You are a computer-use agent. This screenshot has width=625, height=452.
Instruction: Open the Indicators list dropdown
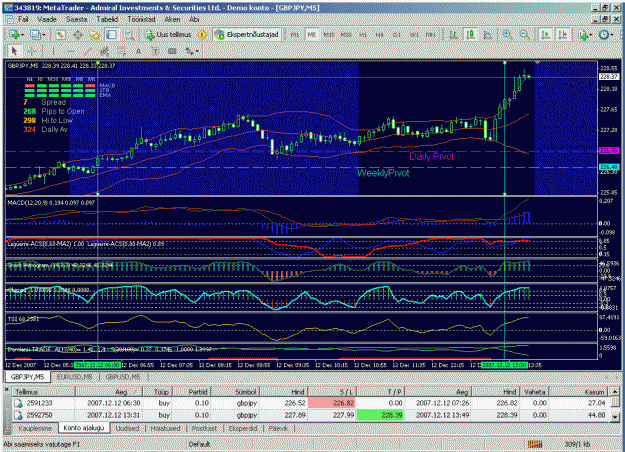coord(585,35)
